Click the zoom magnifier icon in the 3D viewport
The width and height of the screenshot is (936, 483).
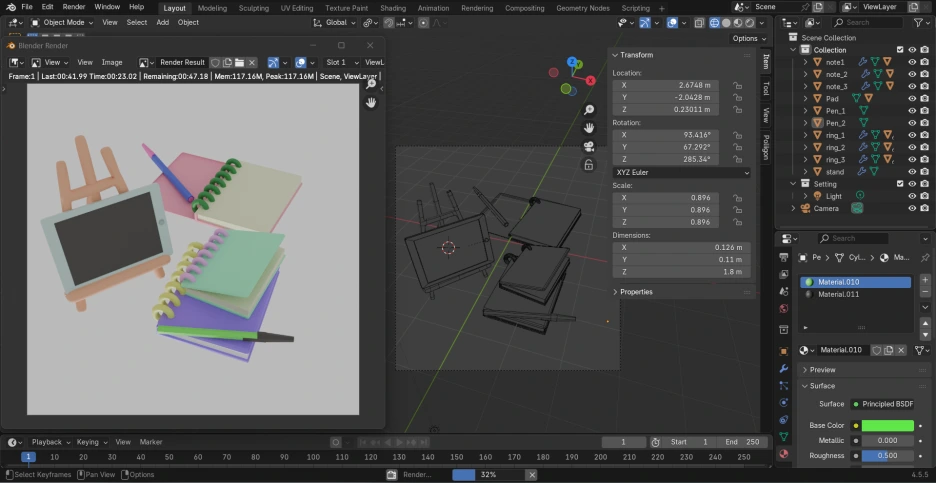(x=590, y=110)
